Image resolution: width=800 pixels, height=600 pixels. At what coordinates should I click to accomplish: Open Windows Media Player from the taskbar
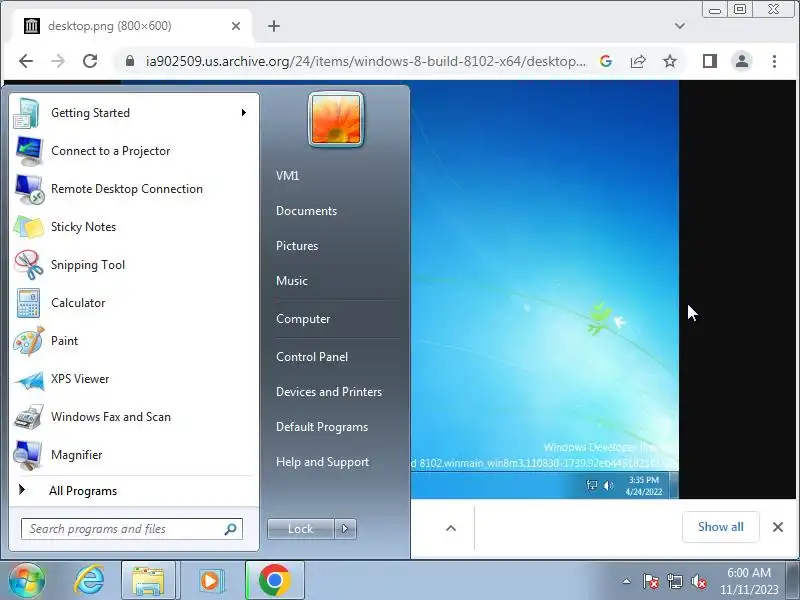coord(210,581)
